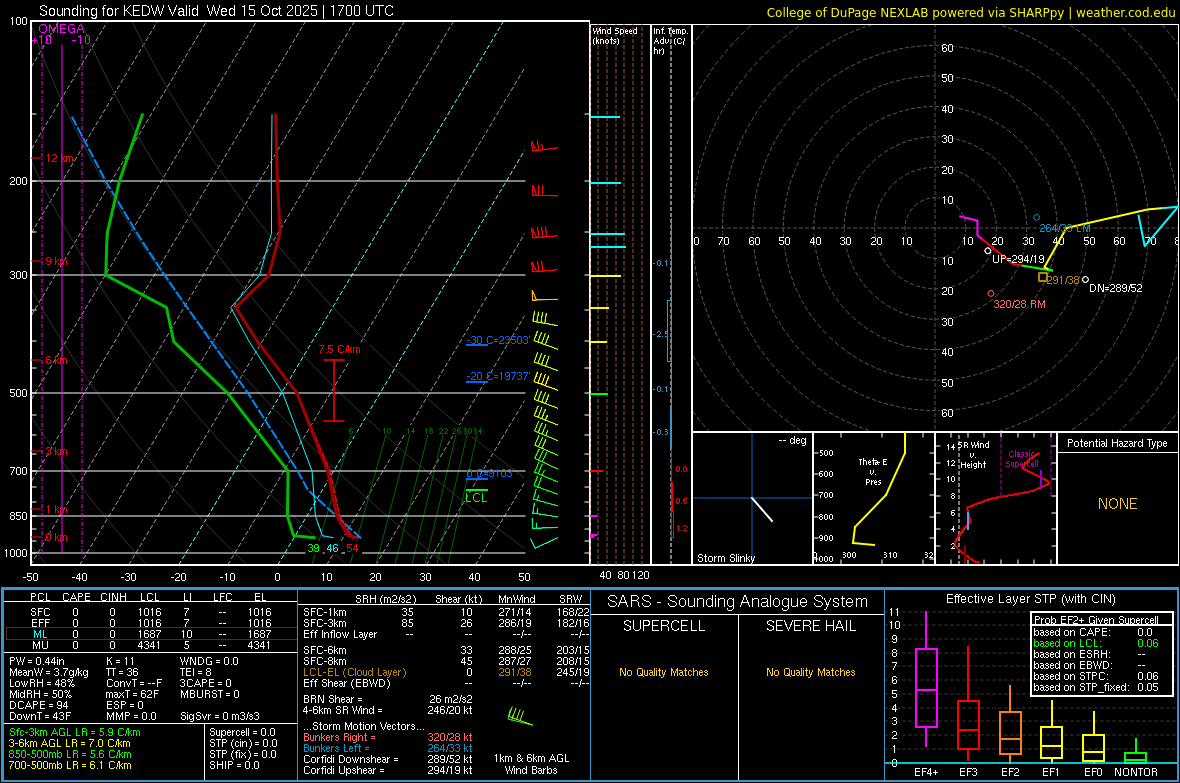
Task: Click 'No Quality Matches' under SUPERCELL
Action: click(x=664, y=672)
